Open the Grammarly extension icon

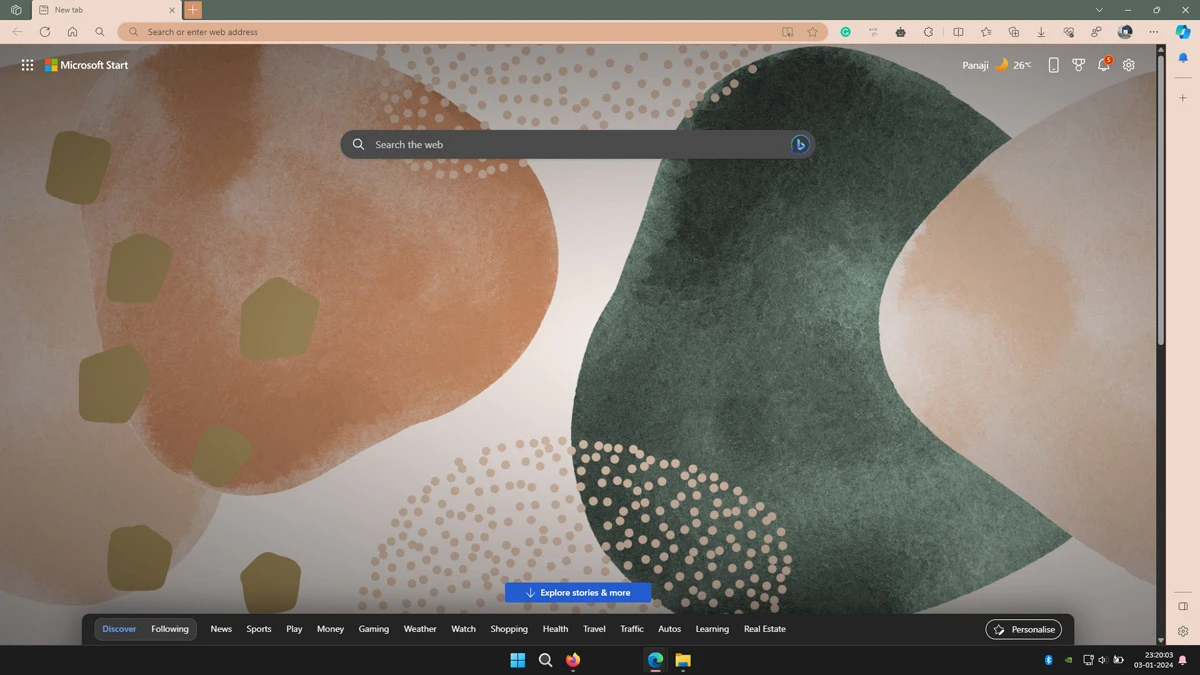click(845, 32)
